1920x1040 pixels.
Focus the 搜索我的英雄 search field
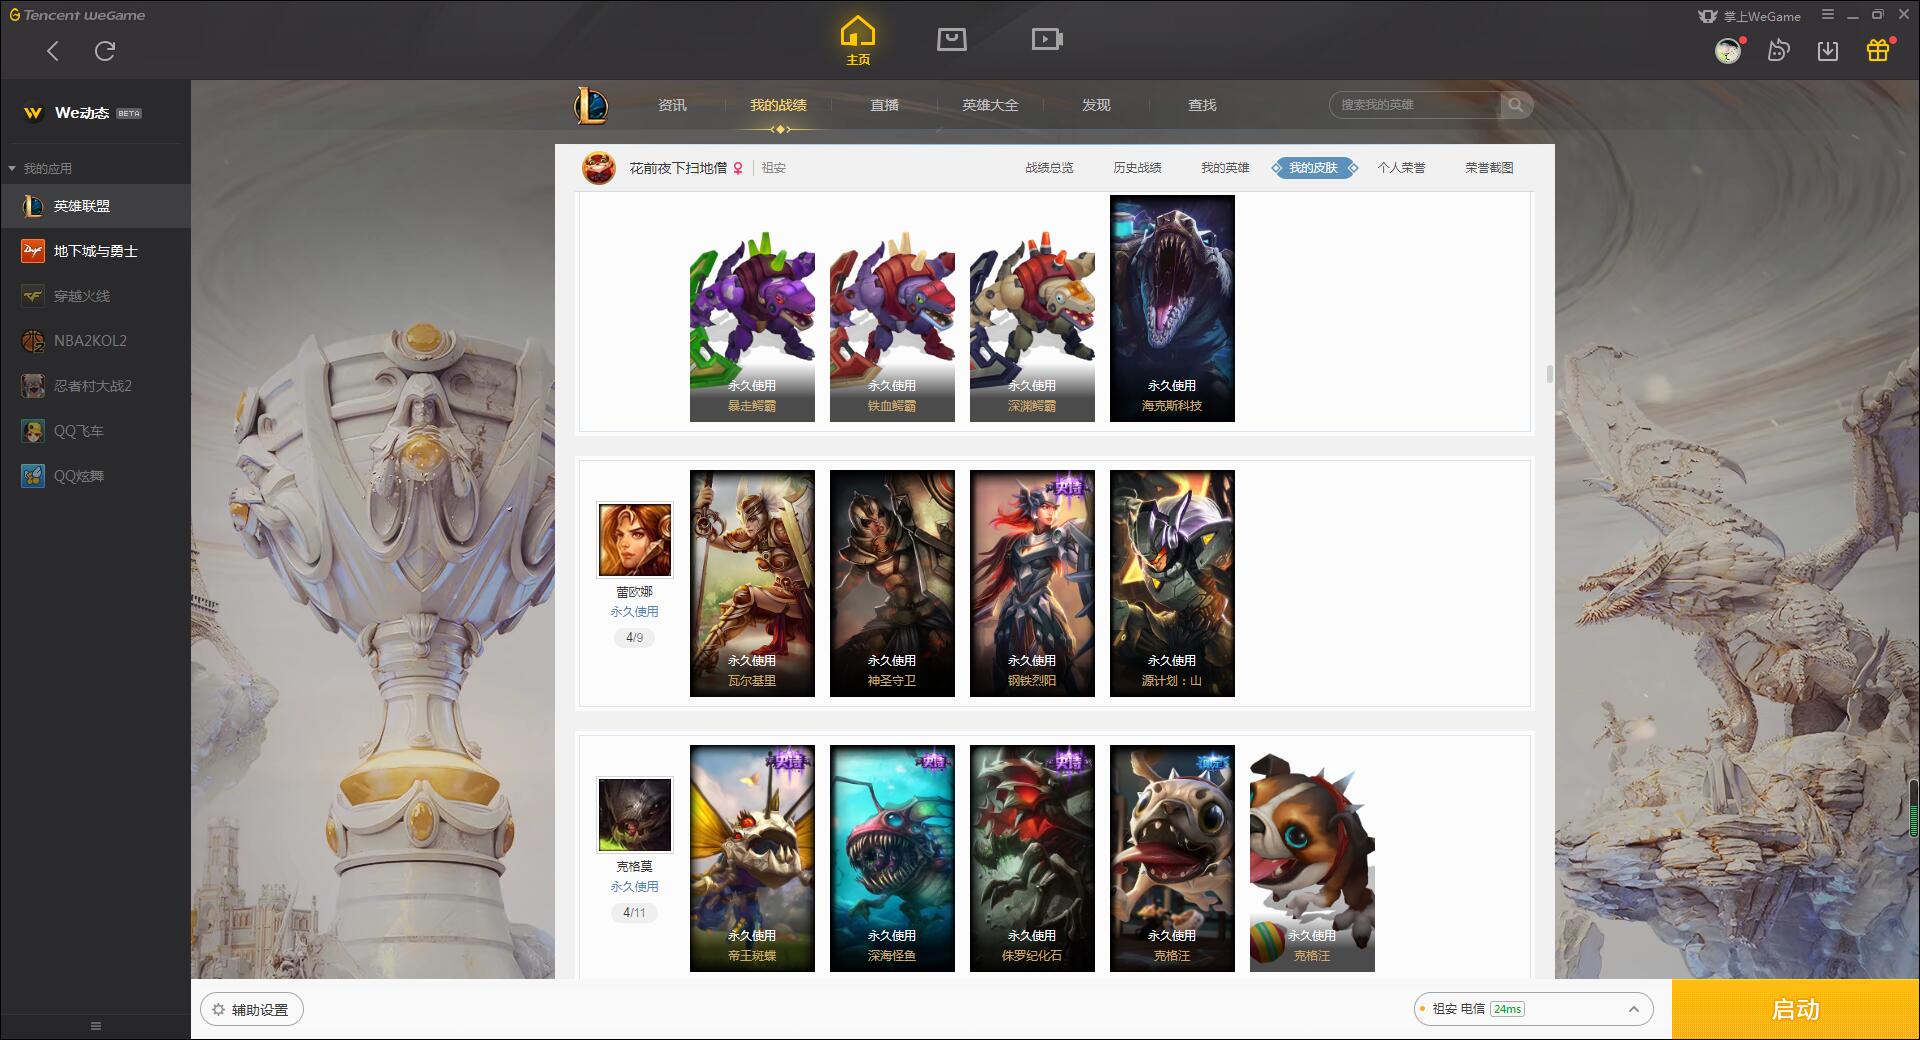[x=1416, y=105]
